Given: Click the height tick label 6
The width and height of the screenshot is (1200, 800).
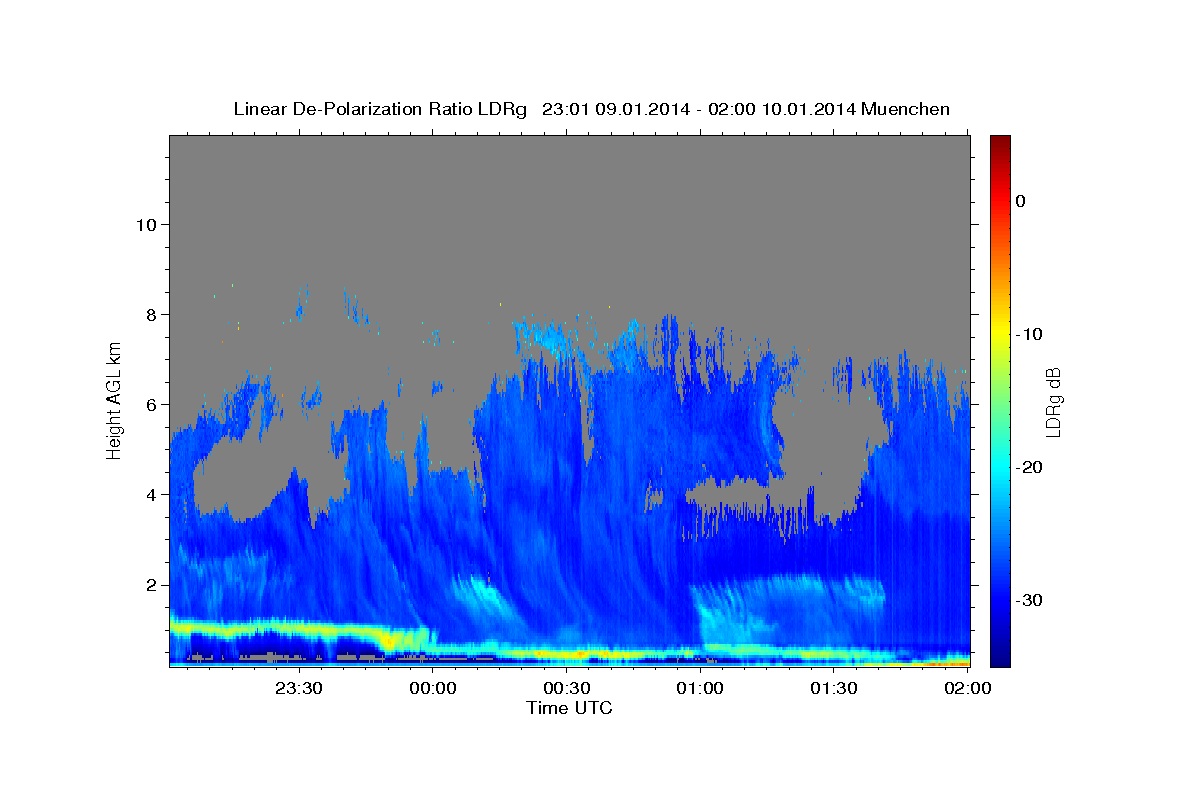Looking at the screenshot, I should (149, 404).
